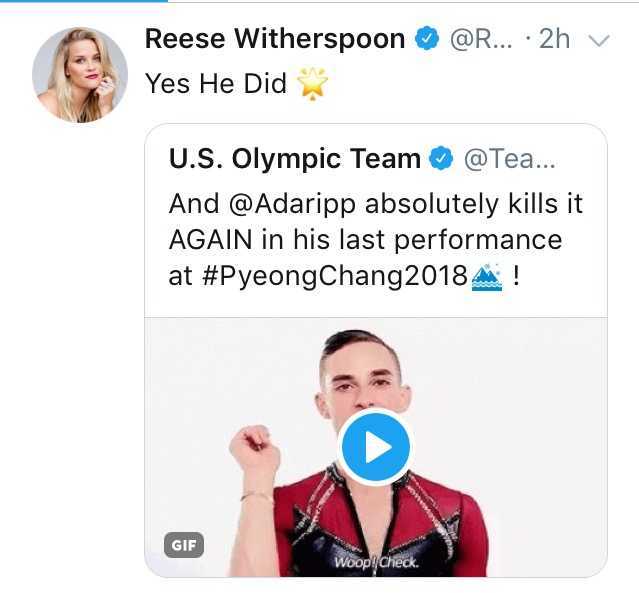
Task: Open the tweet options chevron menu
Action: point(599,41)
